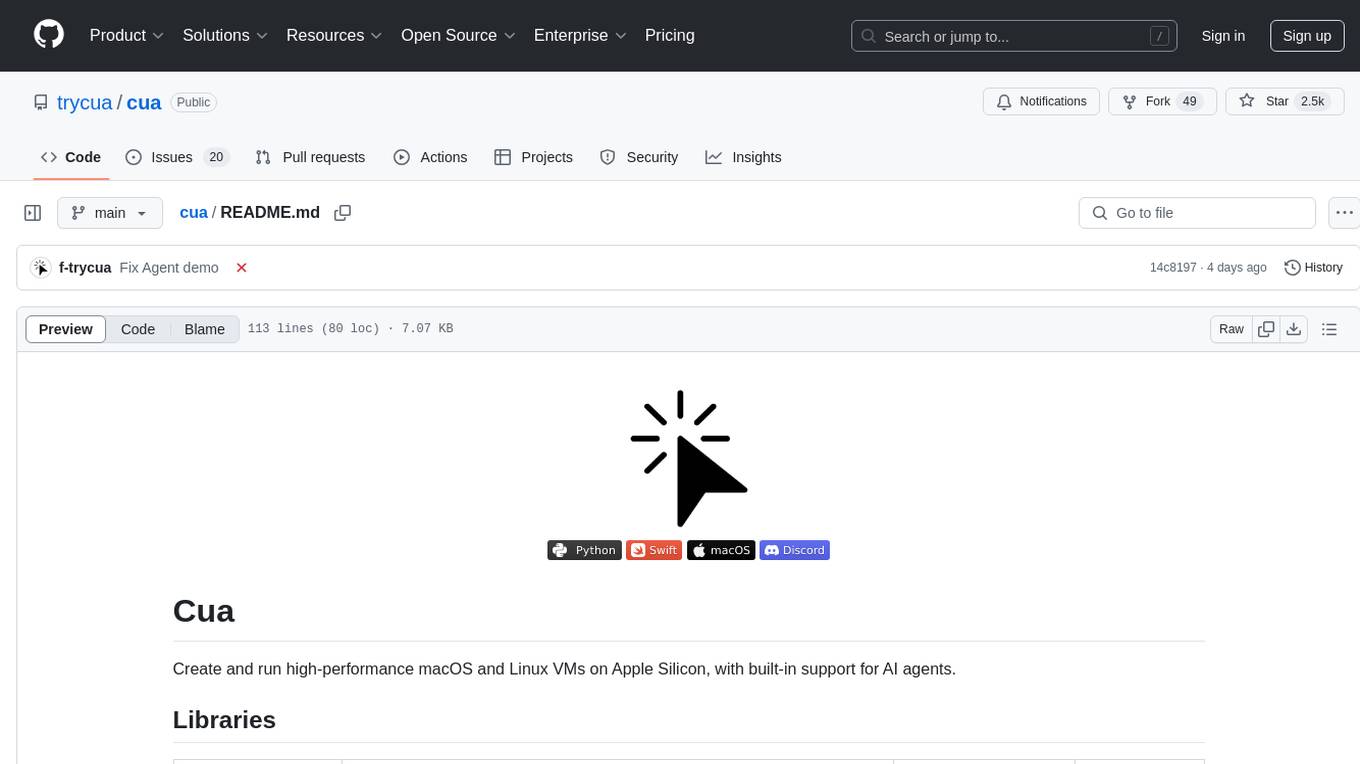Screen dimensions: 1360x764
Task: Click the '113 lines (80 loc) · 7.07 KB' text
Action: [350, 329]
